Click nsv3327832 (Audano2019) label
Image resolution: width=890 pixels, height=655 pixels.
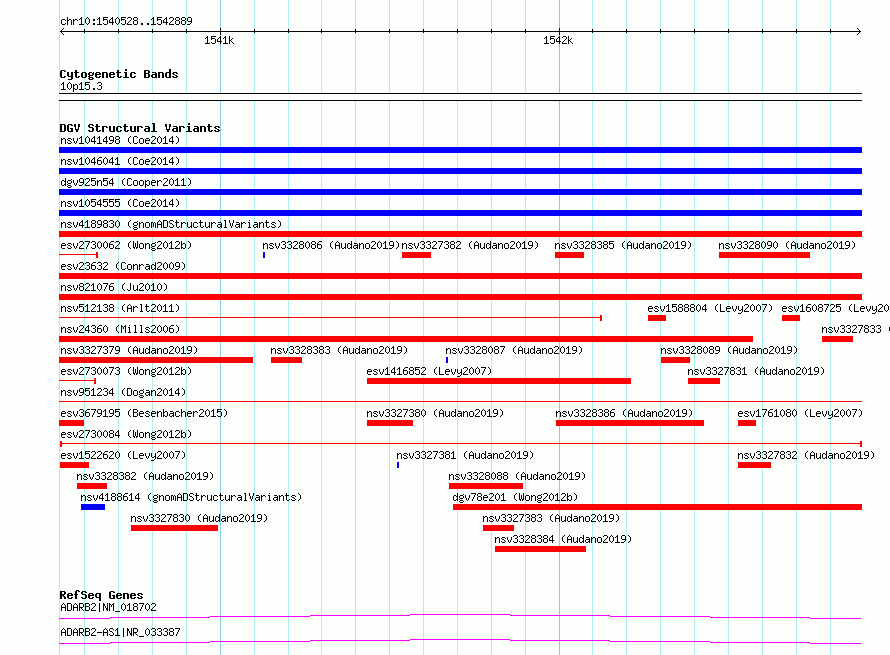coord(806,455)
